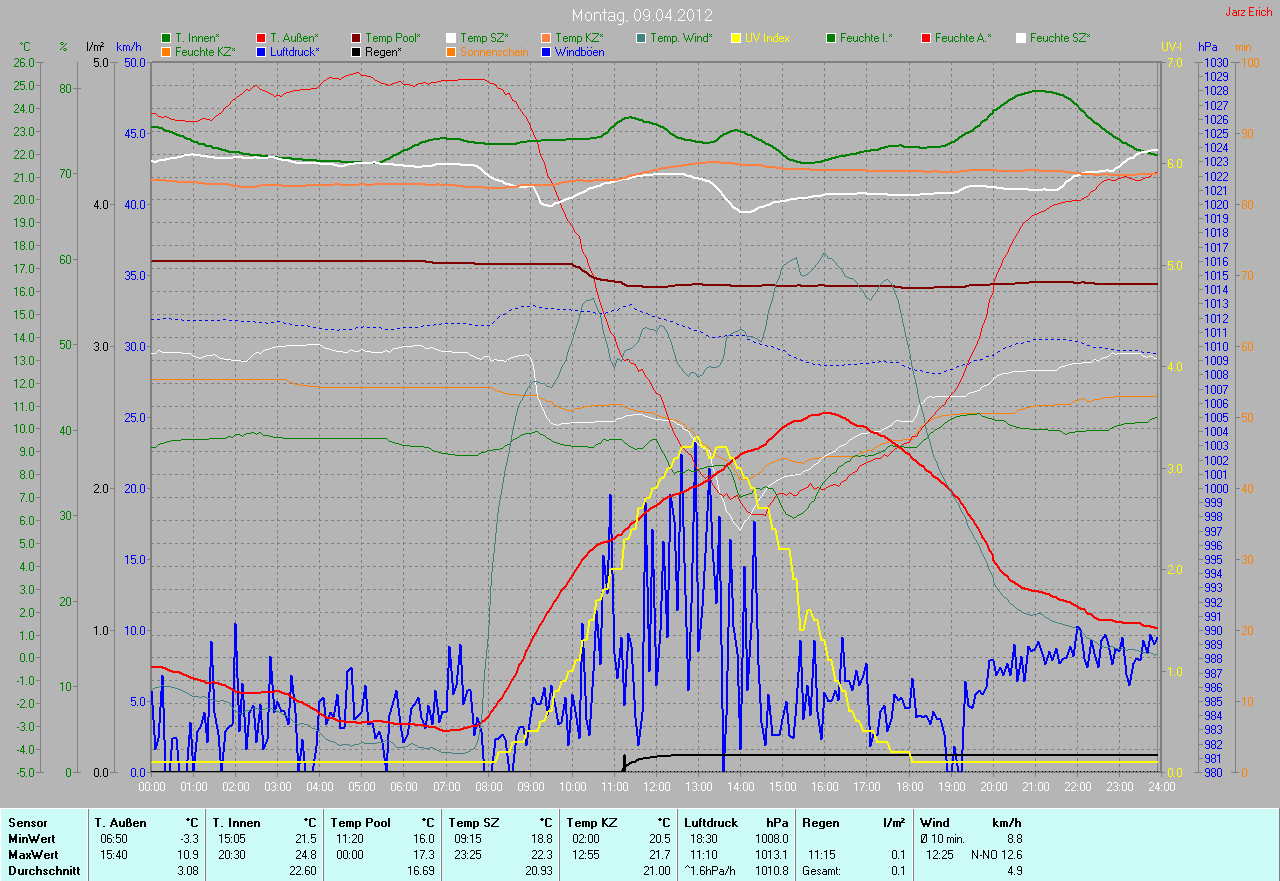Select the dark red Temp Pool legend marker
Image resolution: width=1280 pixels, height=881 pixels.
pos(356,38)
